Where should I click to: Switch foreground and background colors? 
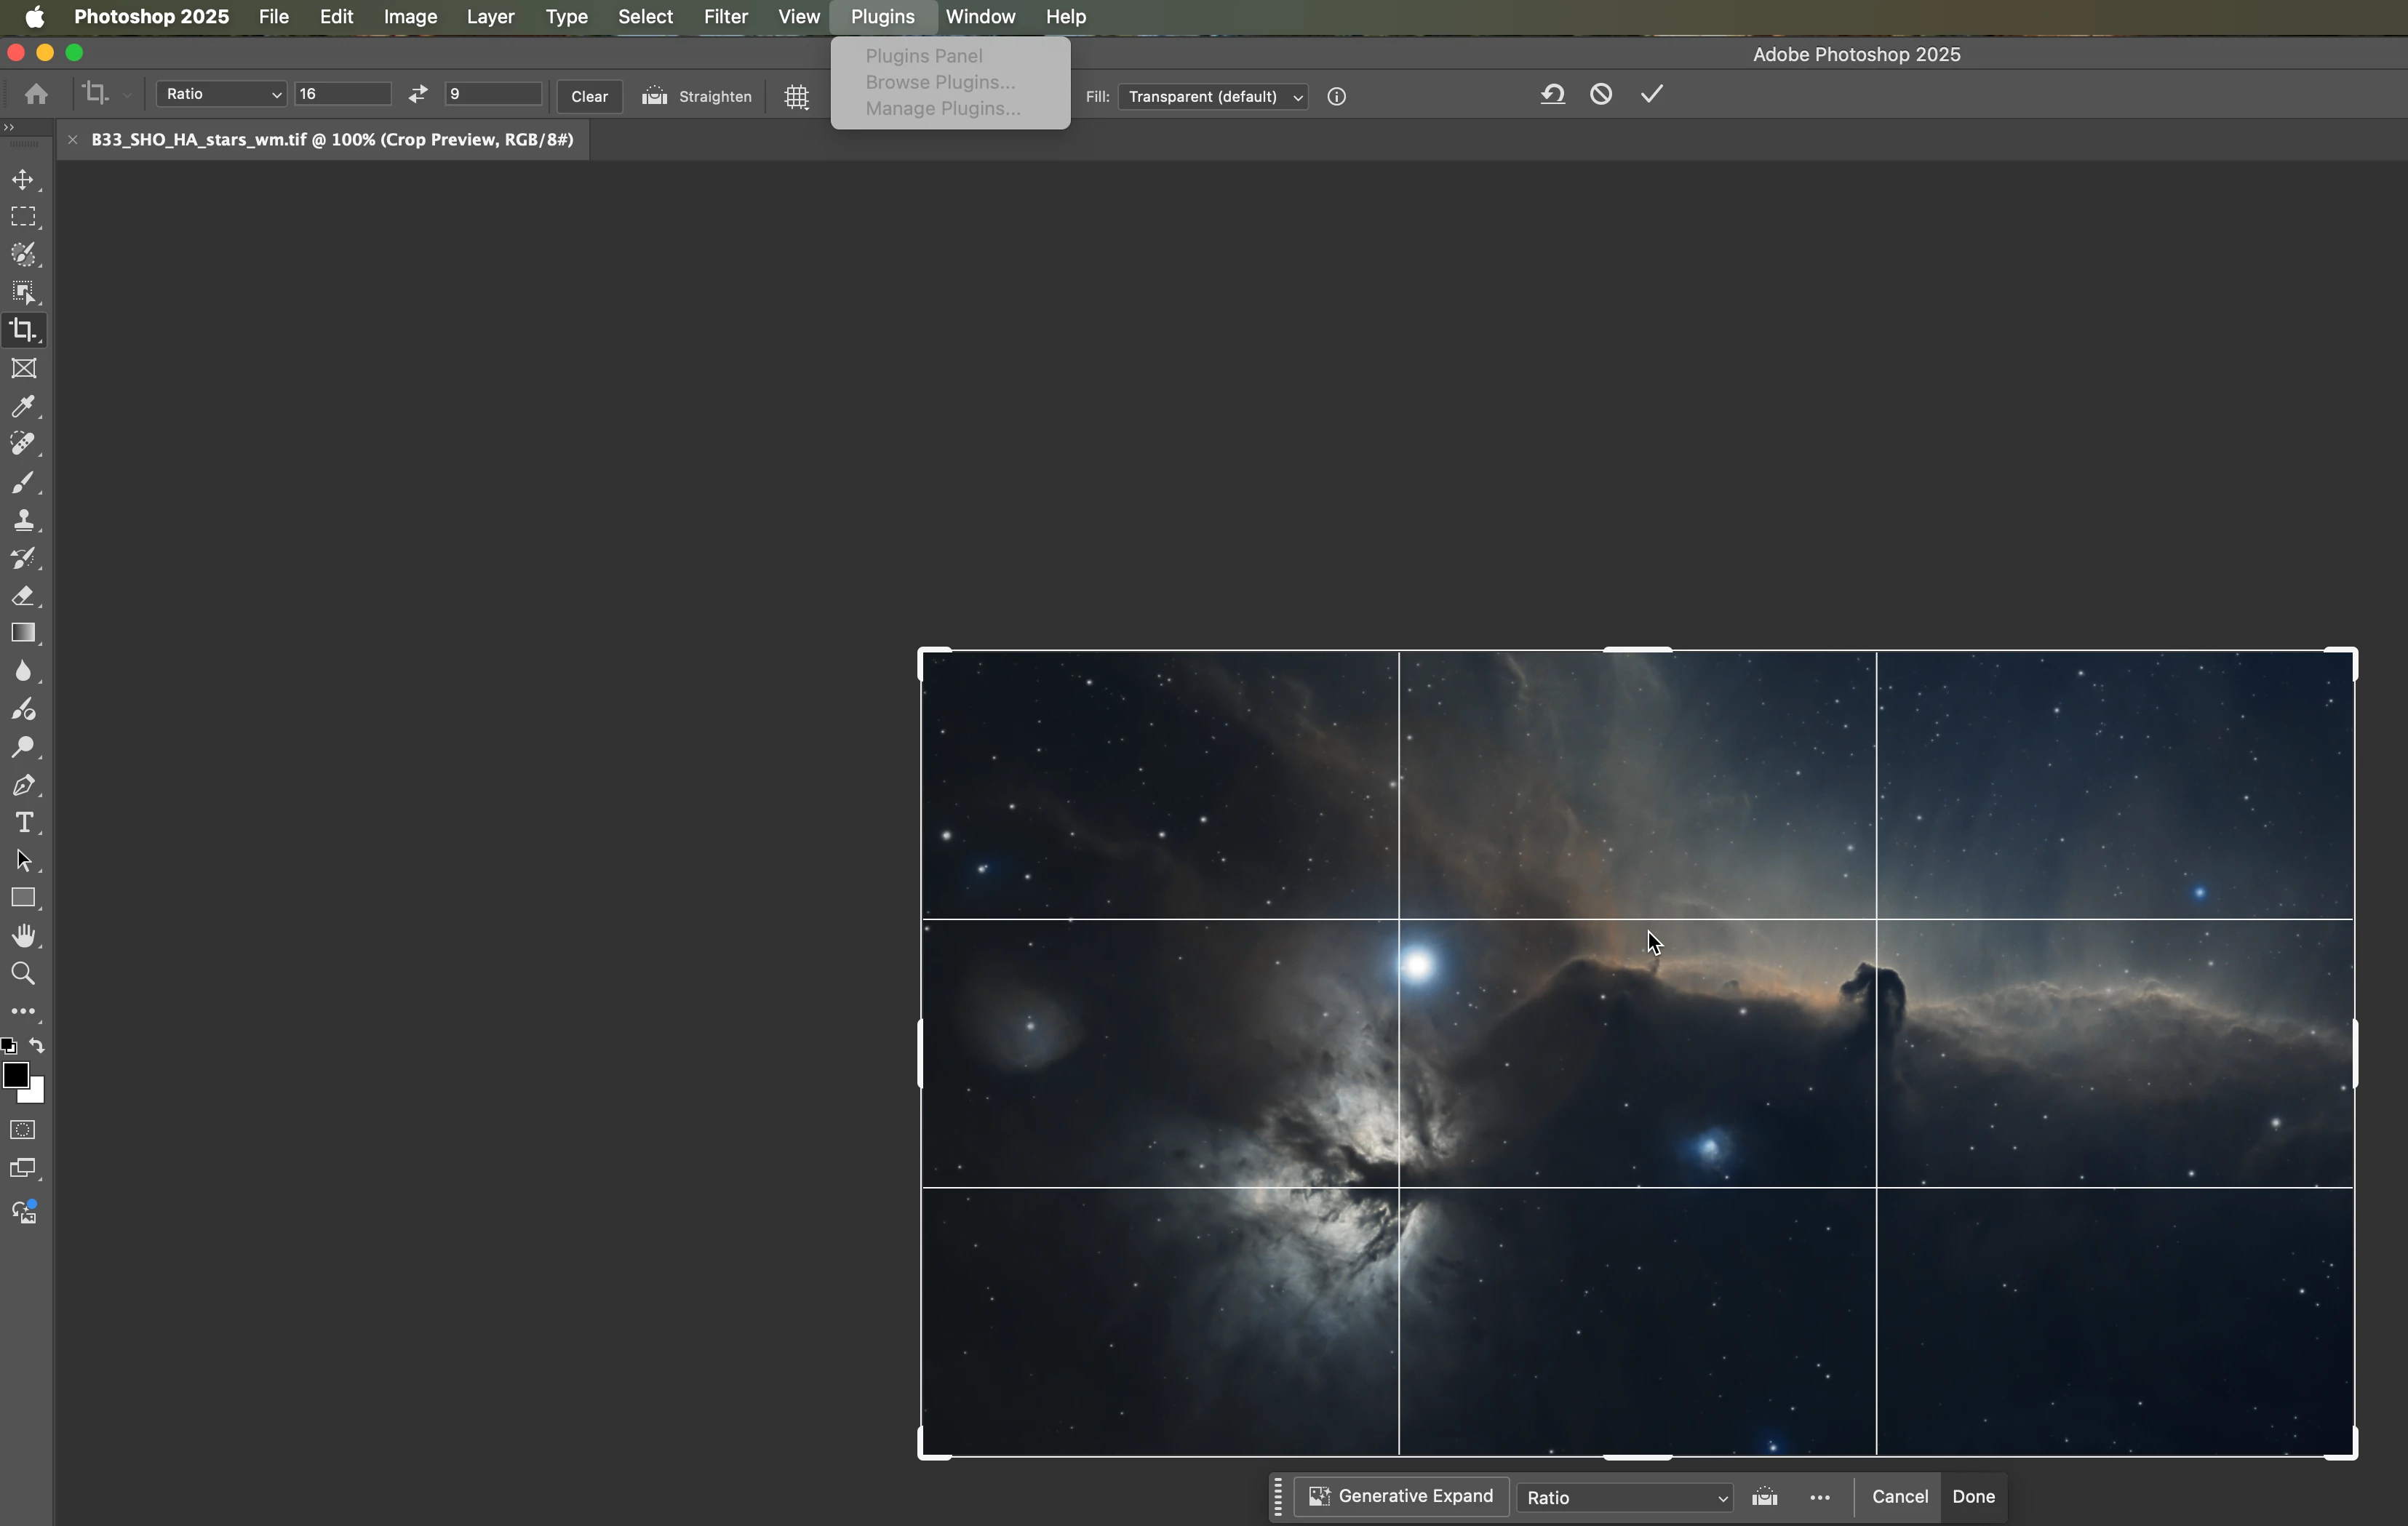[37, 1046]
